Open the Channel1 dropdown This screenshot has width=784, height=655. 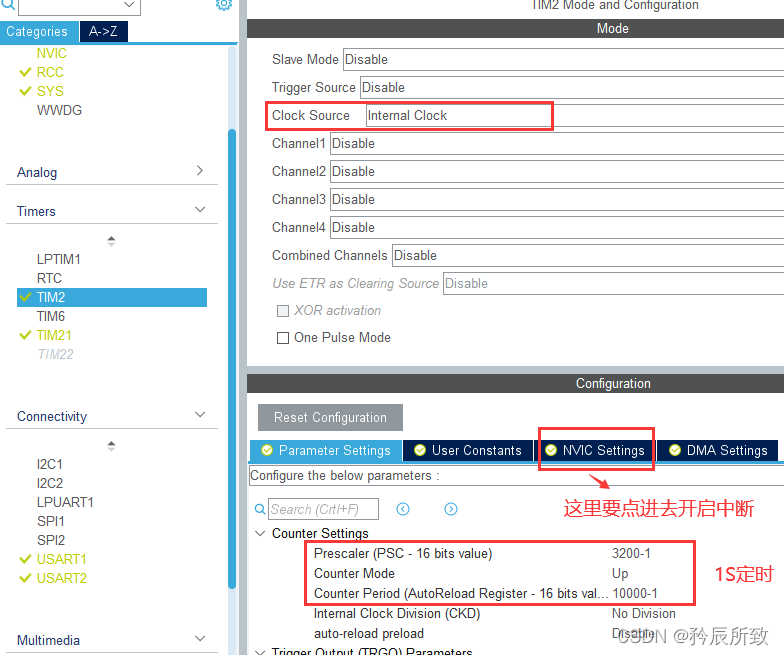click(x=556, y=144)
